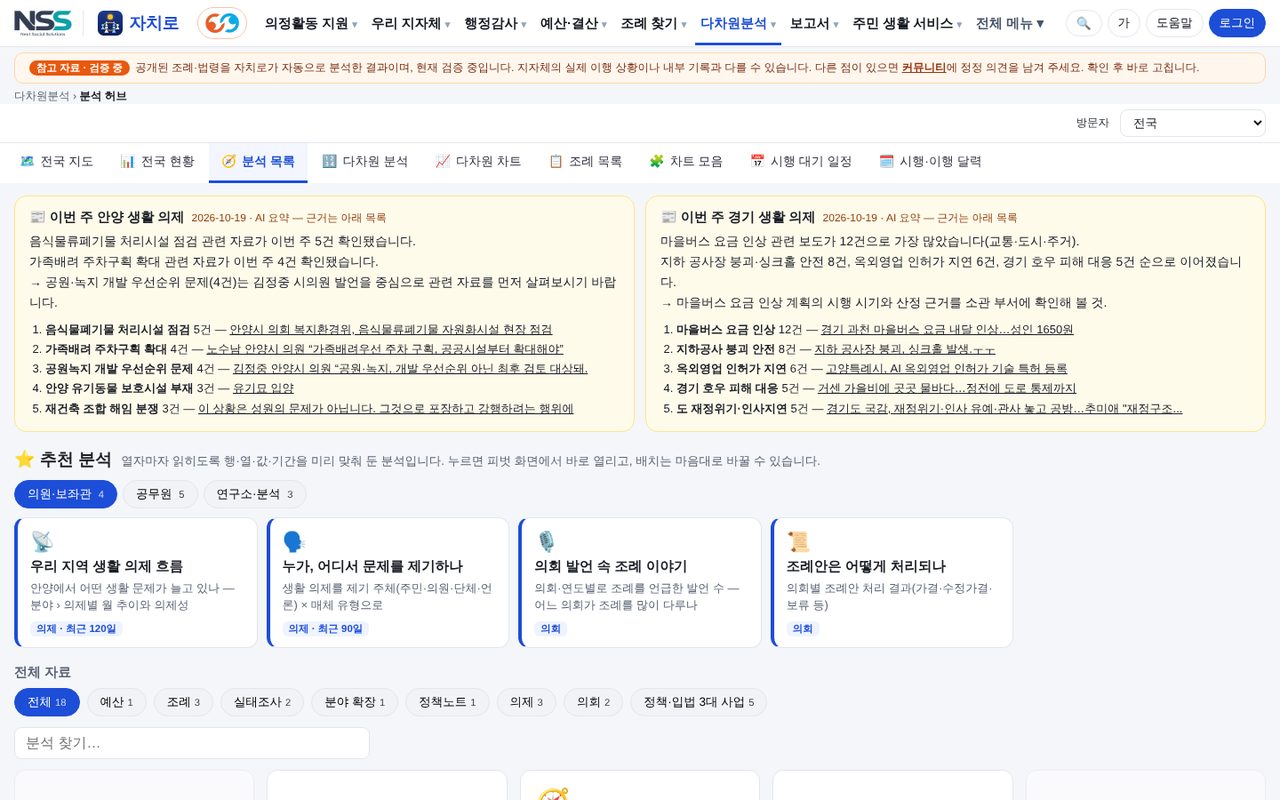Open the 누가, 어디서 문제를 제기하나 card
The height and width of the screenshot is (800, 1280).
(x=387, y=582)
